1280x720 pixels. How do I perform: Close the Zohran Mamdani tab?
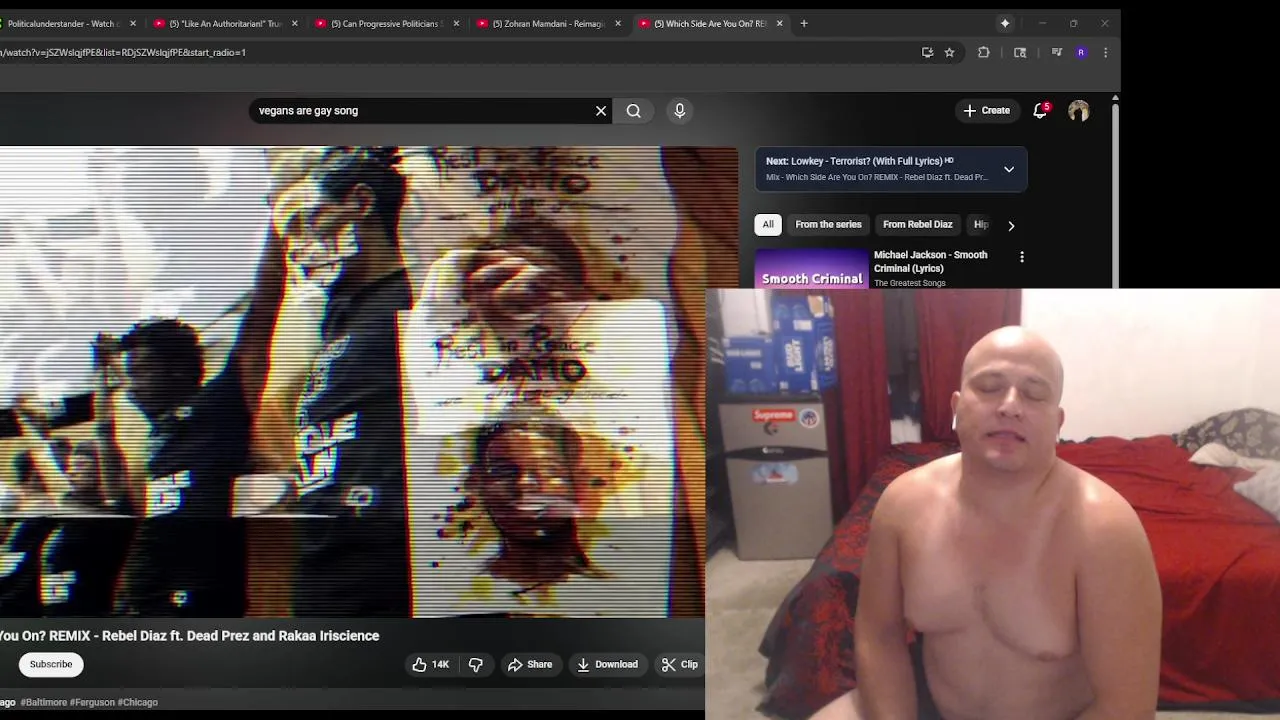(618, 23)
